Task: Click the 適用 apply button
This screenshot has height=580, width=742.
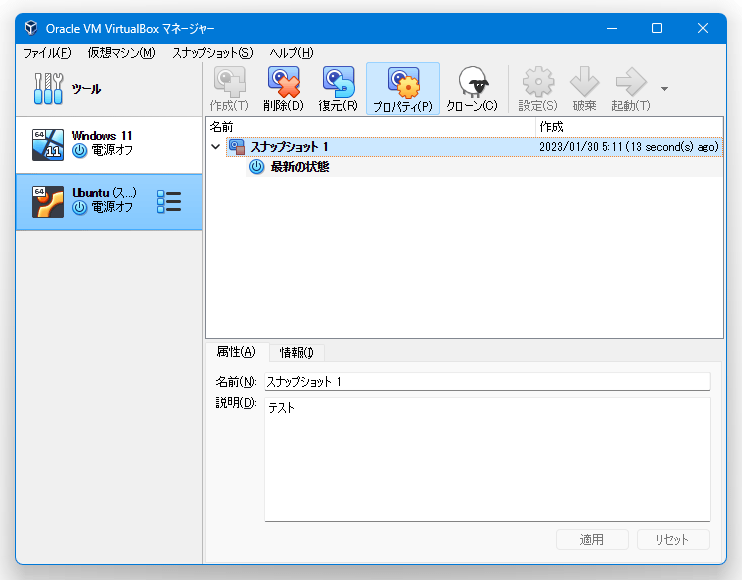Action: 592,539
